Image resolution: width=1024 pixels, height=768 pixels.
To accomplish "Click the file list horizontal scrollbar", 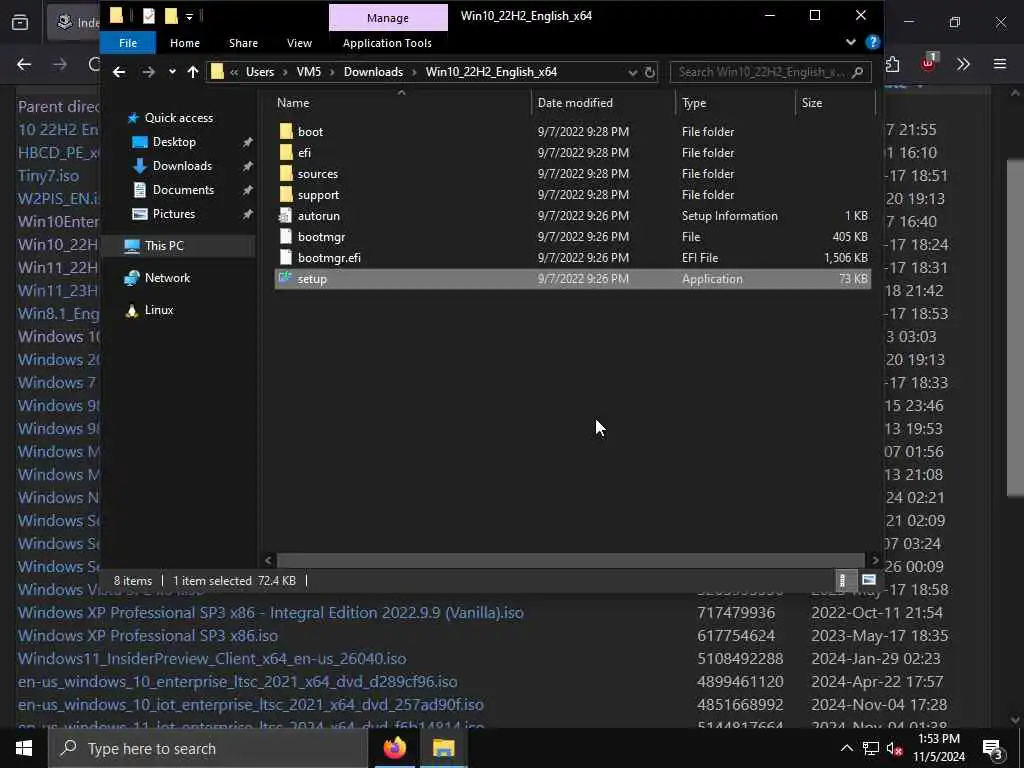I will tap(571, 560).
